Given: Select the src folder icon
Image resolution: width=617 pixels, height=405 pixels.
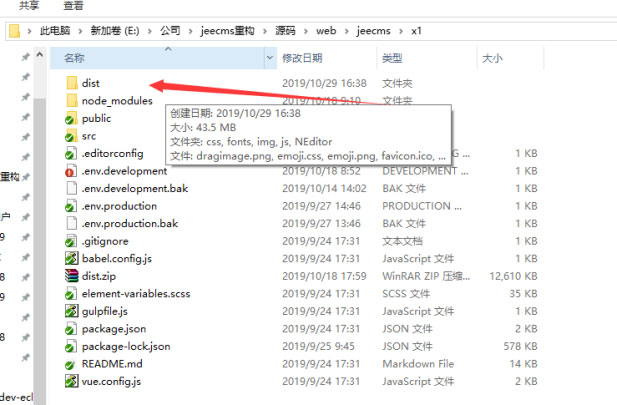Looking at the screenshot, I should point(70,136).
